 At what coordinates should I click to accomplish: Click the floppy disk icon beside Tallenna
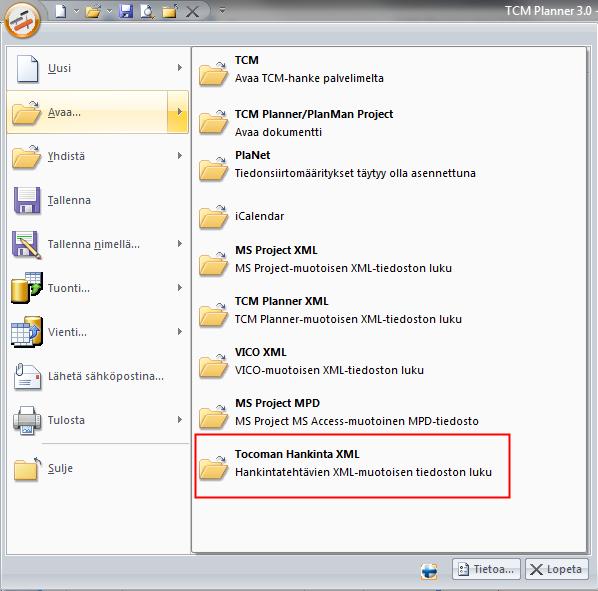(x=27, y=200)
